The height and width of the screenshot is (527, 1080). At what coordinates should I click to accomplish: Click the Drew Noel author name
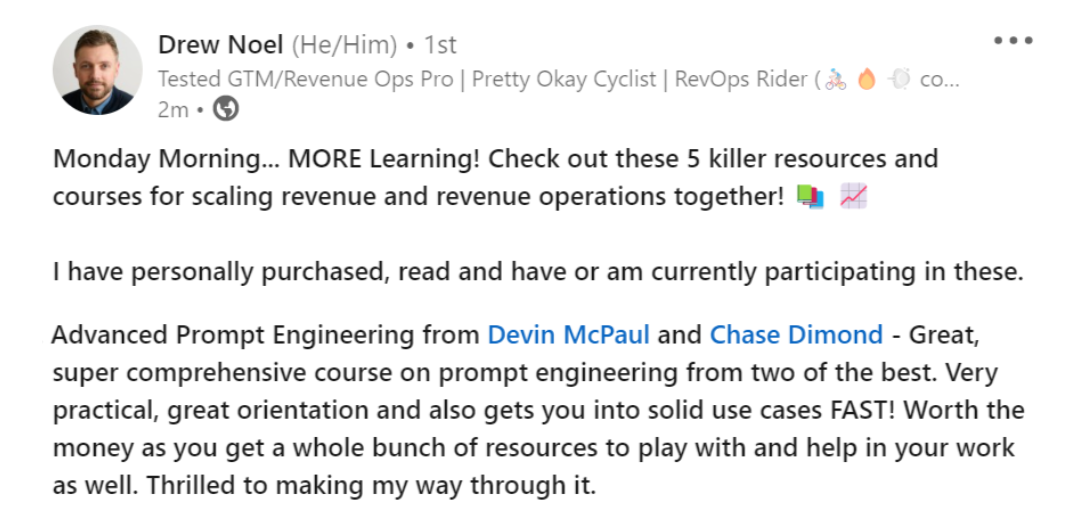click(221, 45)
